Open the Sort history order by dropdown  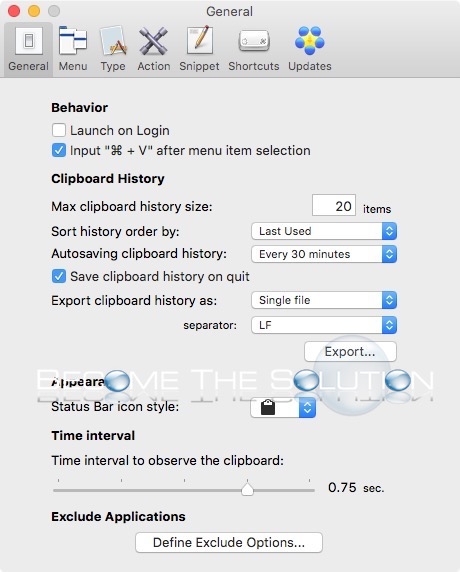[x=324, y=231]
